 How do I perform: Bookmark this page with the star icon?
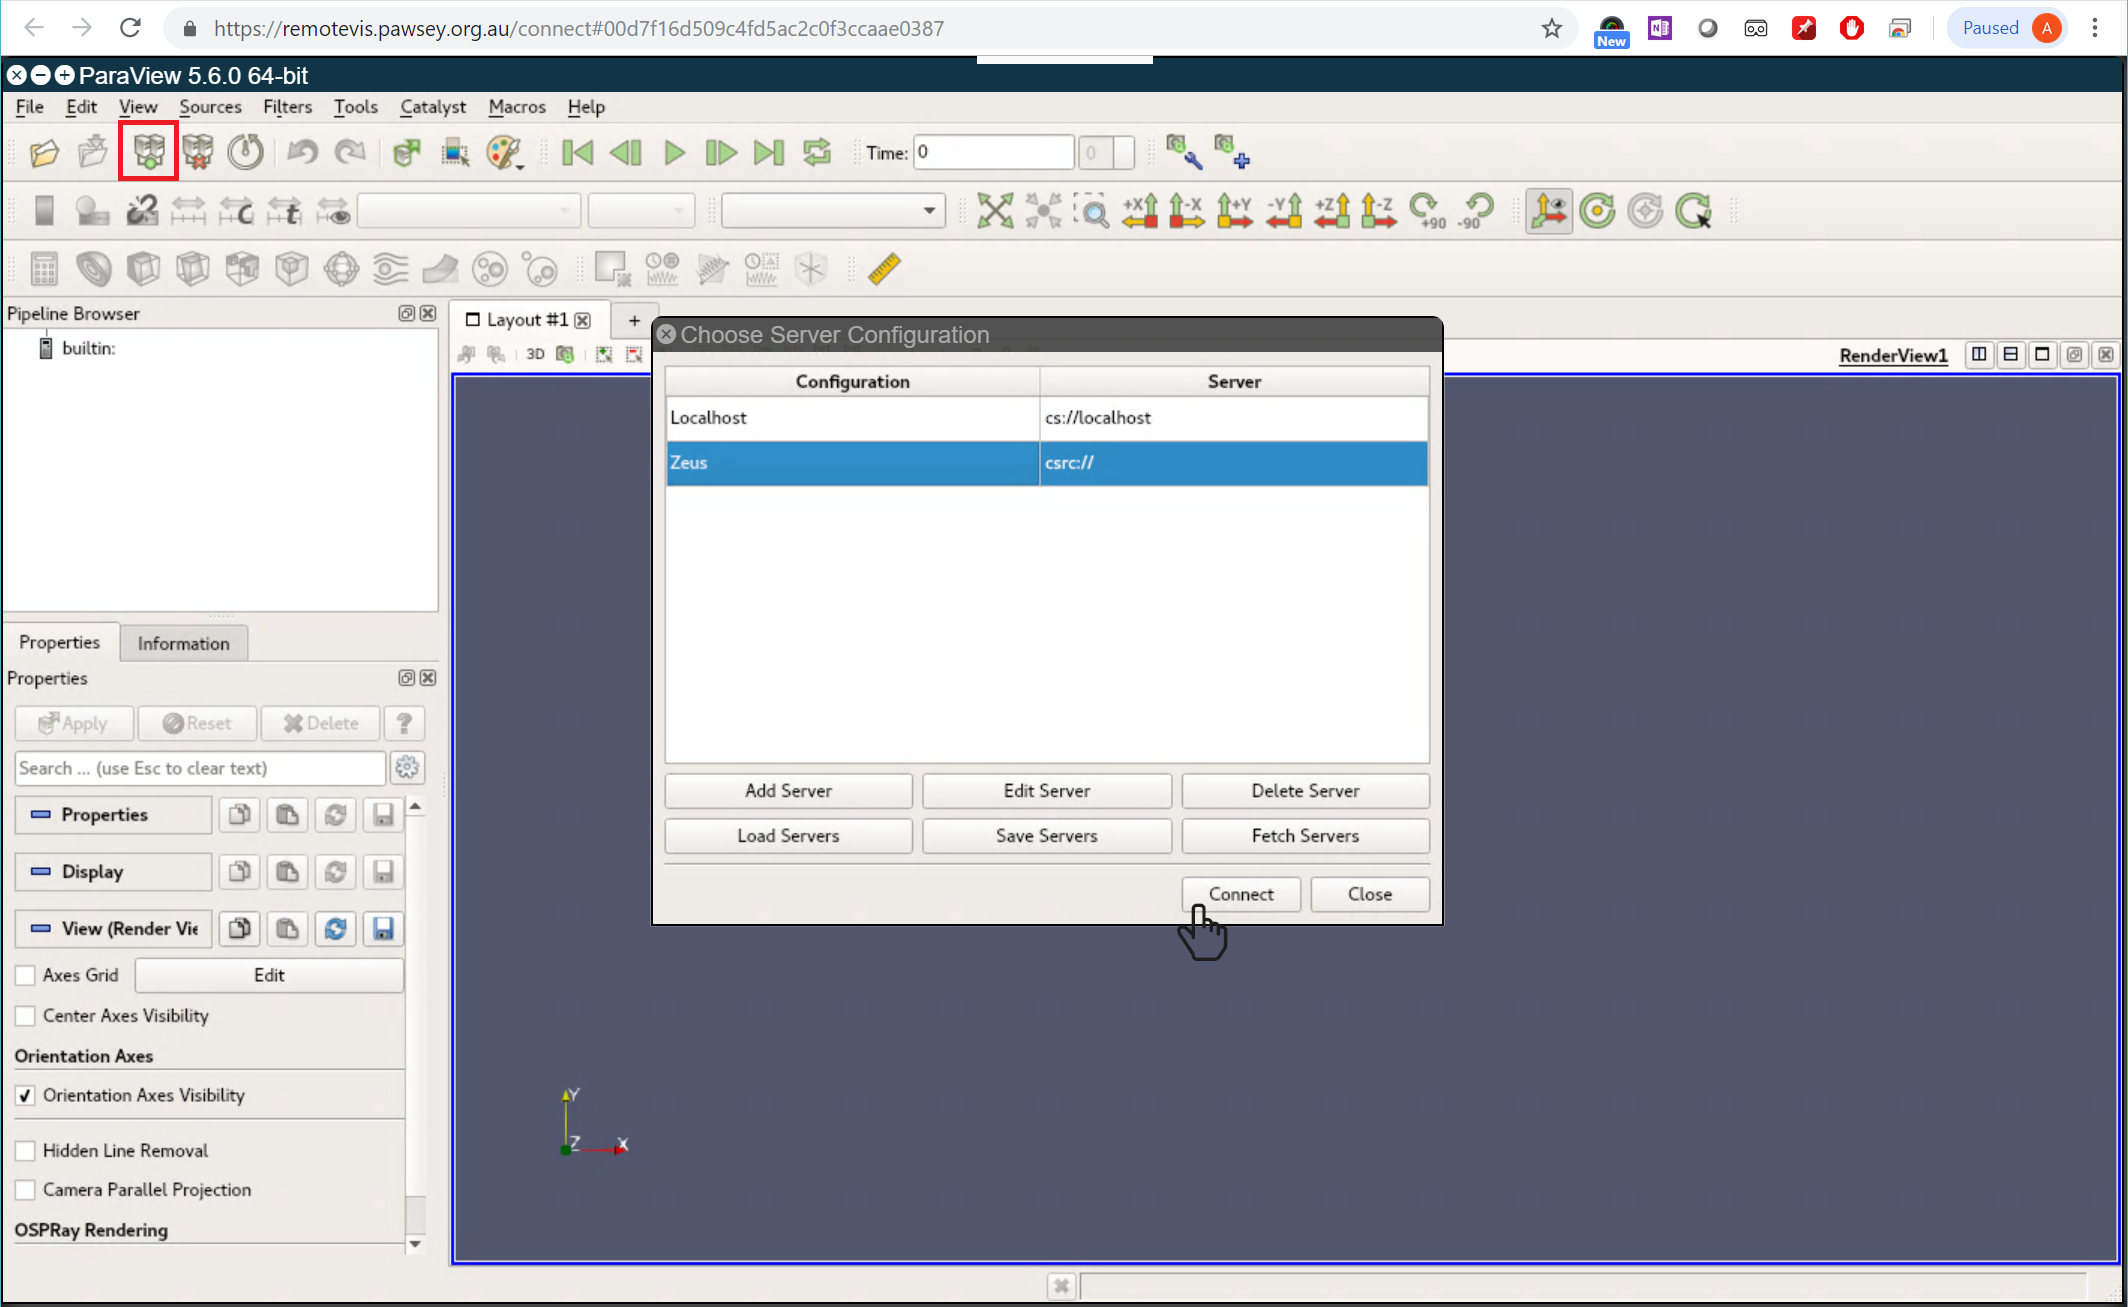tap(1551, 28)
